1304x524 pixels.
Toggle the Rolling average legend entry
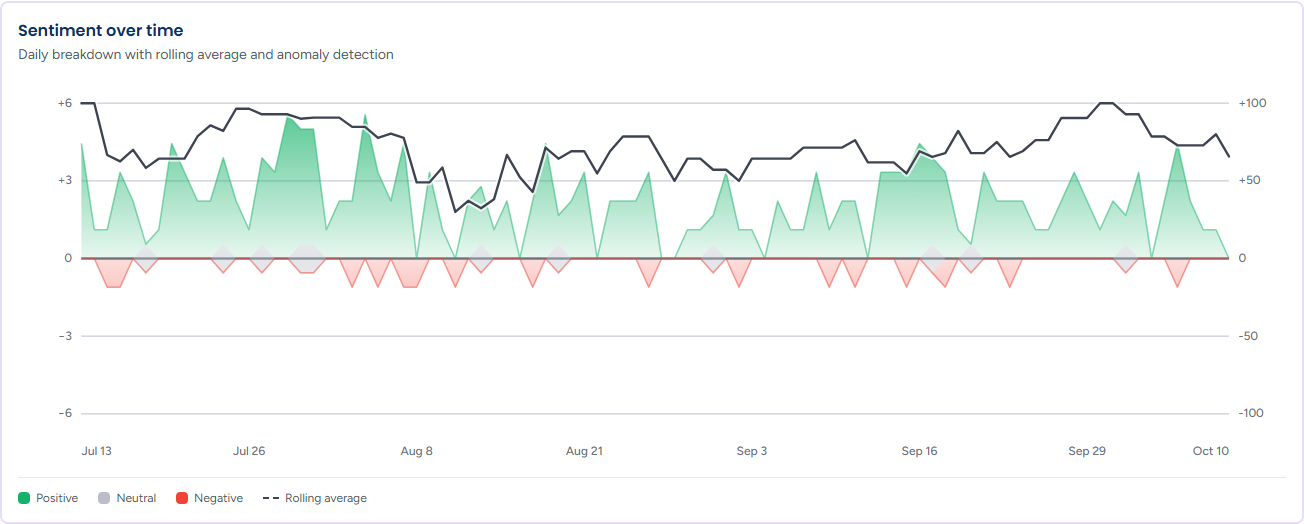[314, 498]
